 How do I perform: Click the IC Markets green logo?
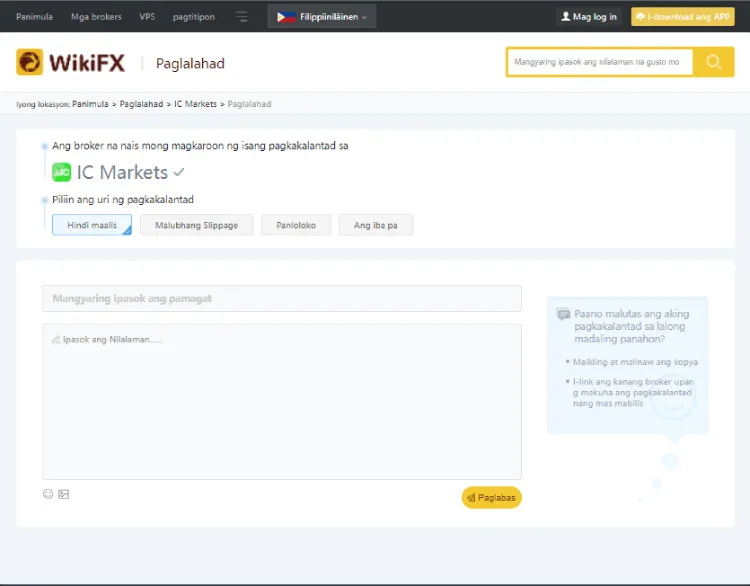tap(61, 172)
